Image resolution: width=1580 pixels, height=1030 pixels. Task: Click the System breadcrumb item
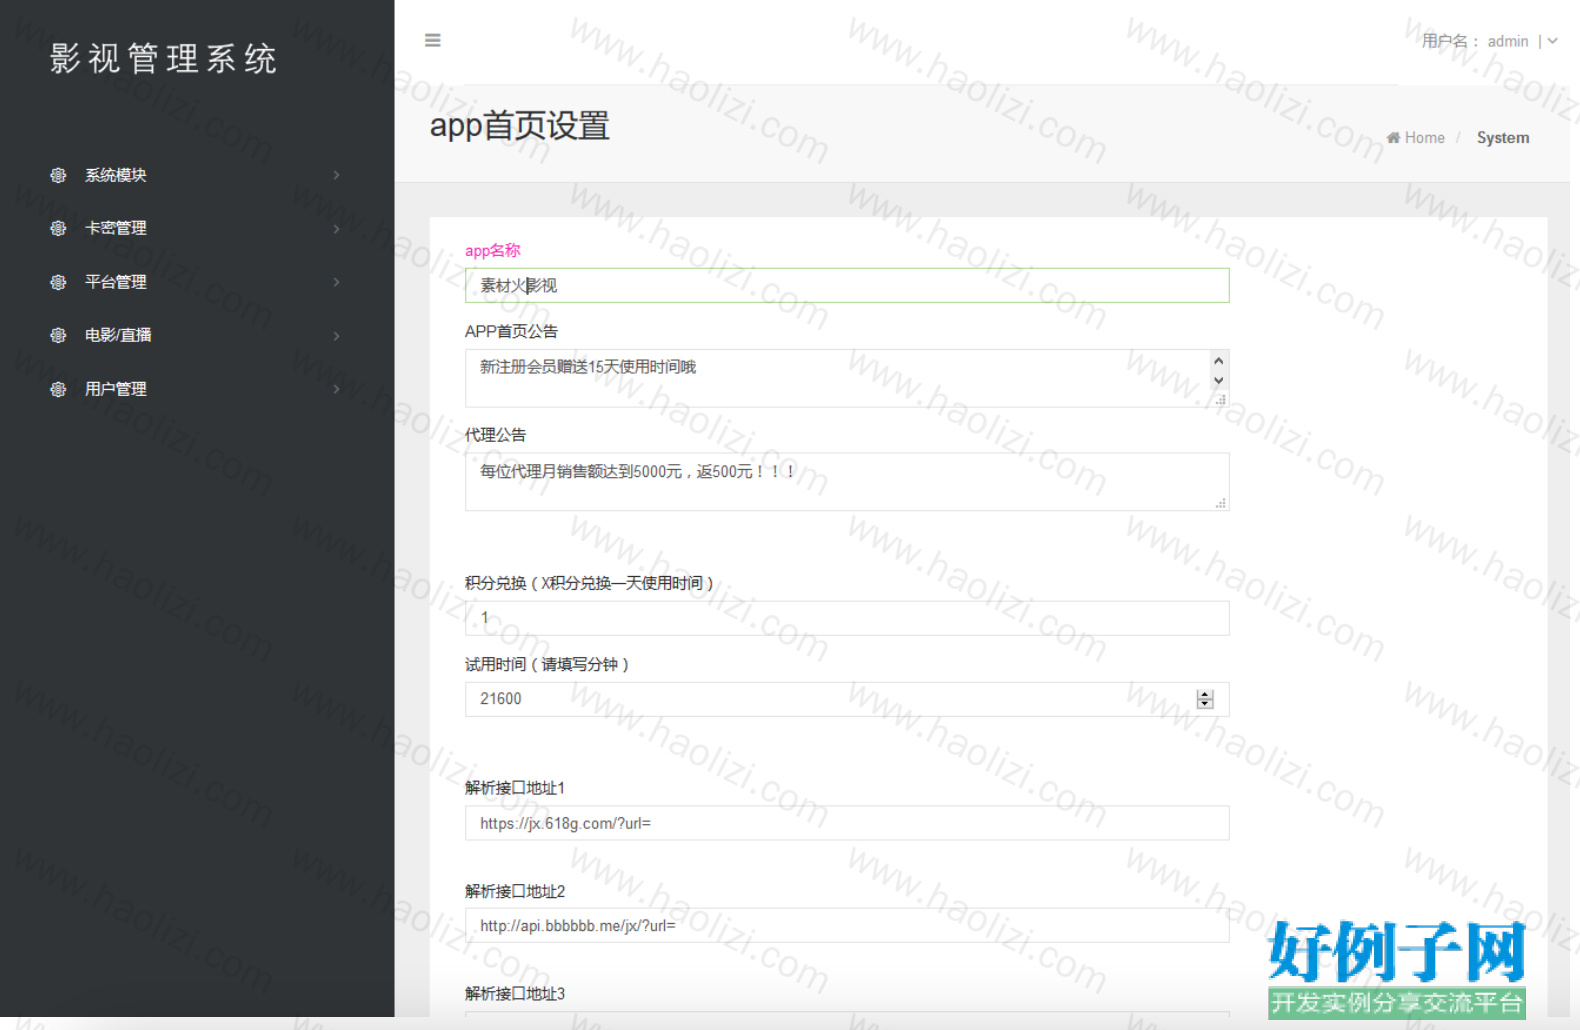pos(1503,138)
